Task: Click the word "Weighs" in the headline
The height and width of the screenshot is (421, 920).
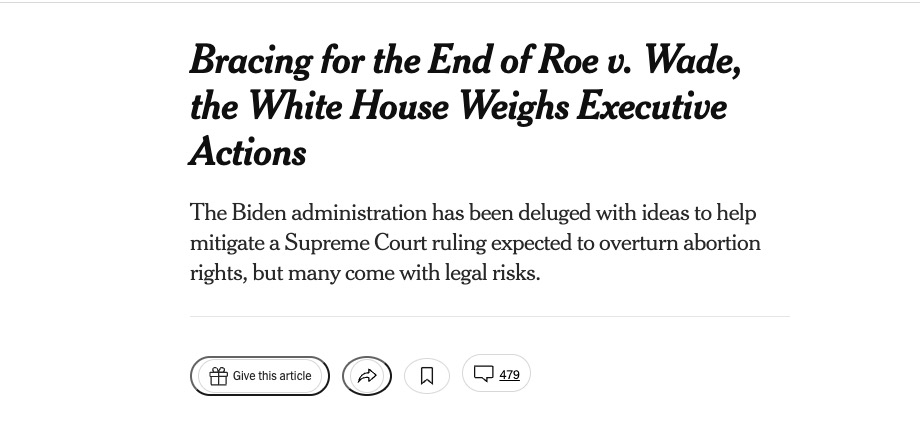Action: coord(513,108)
